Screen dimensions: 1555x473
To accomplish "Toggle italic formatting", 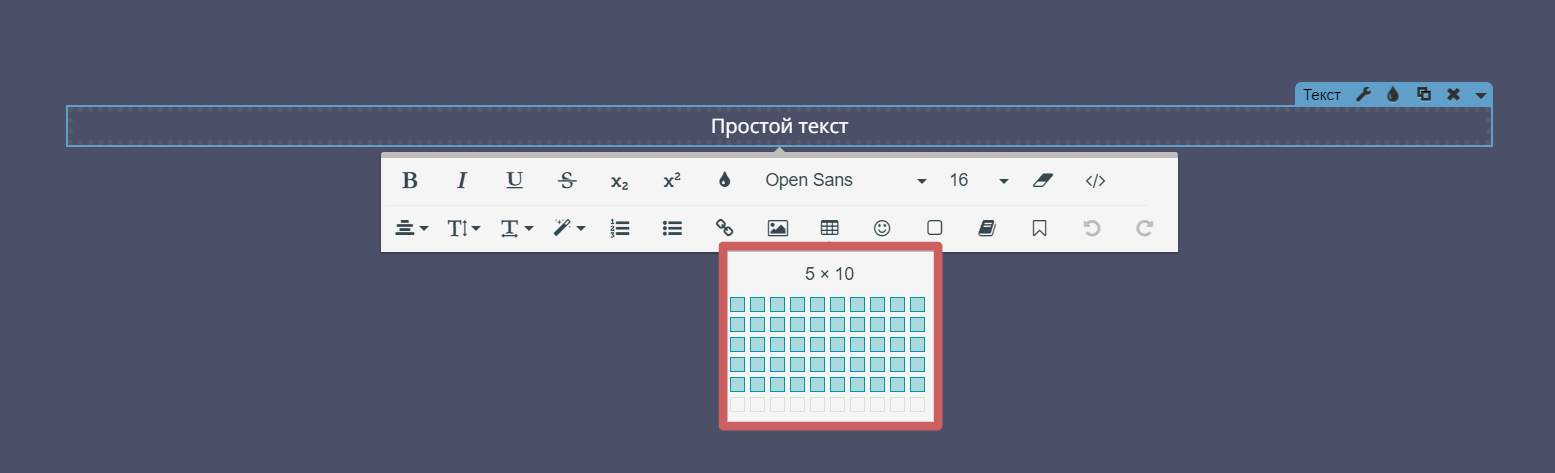I will click(x=462, y=181).
